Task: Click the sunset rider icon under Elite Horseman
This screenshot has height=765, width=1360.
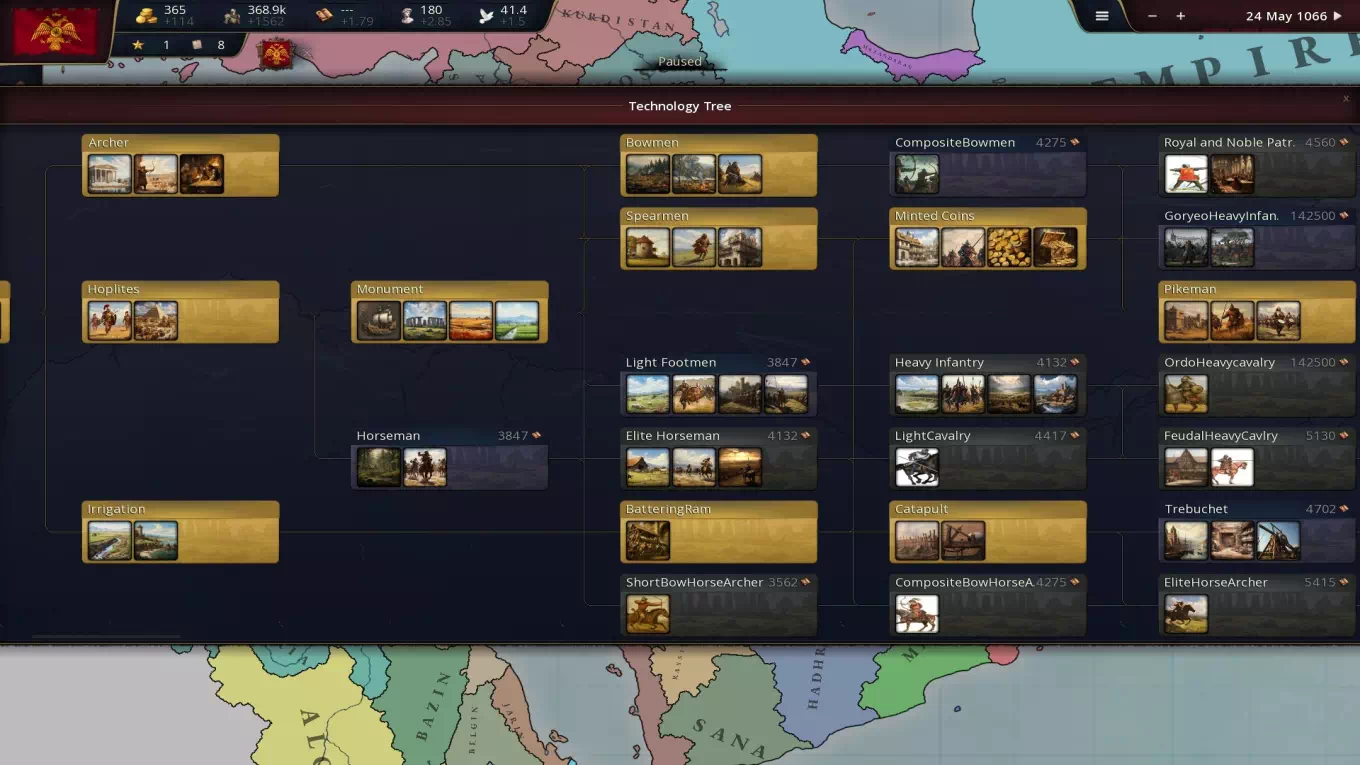Action: tap(740, 467)
